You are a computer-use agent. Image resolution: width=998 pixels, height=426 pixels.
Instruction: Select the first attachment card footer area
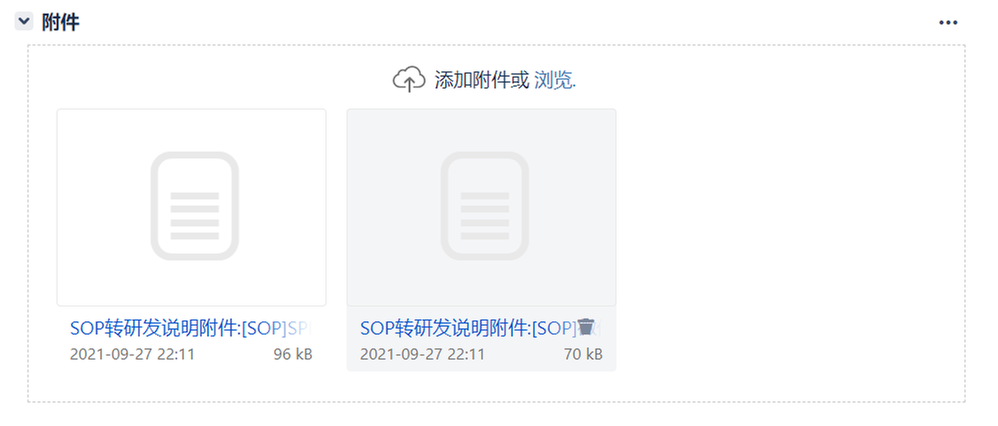[x=192, y=339]
